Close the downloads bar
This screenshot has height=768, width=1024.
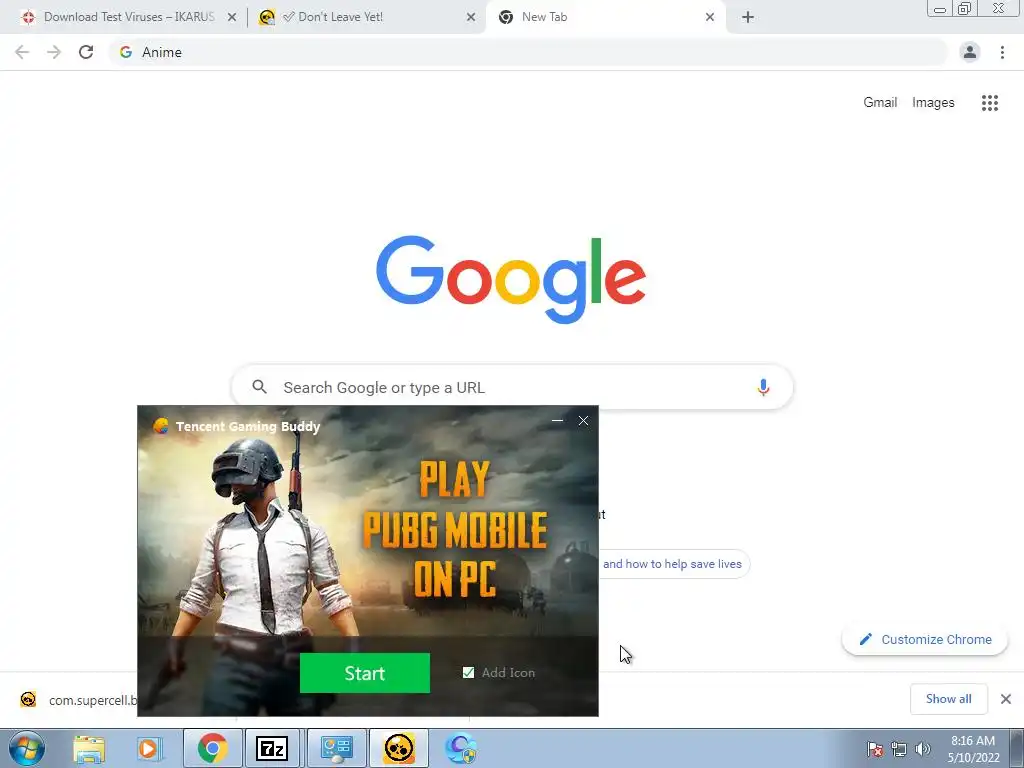[x=1006, y=699]
